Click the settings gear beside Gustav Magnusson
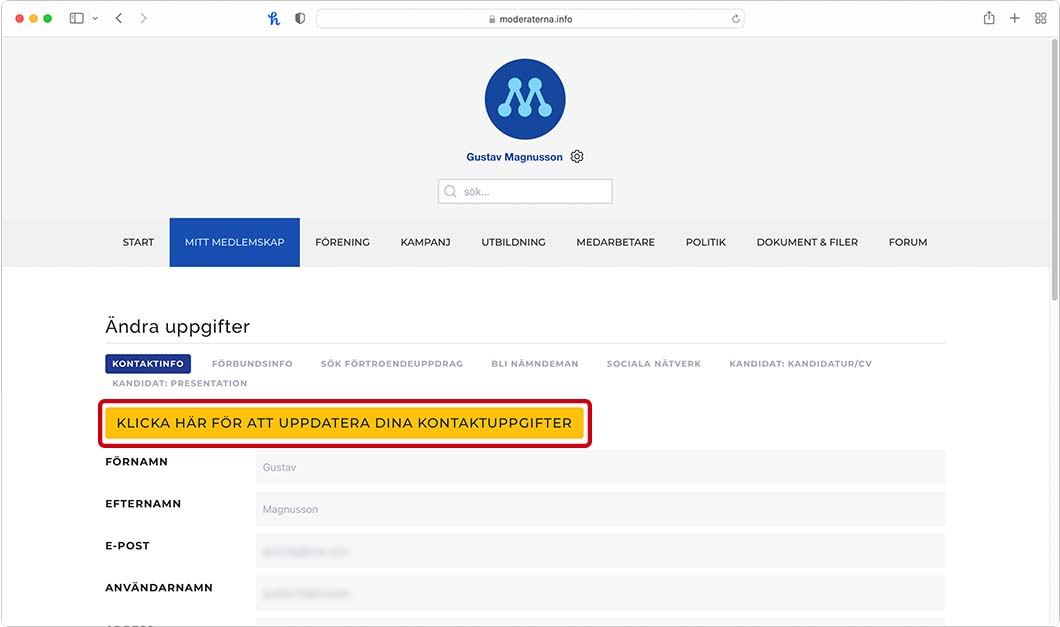 pyautogui.click(x=577, y=157)
